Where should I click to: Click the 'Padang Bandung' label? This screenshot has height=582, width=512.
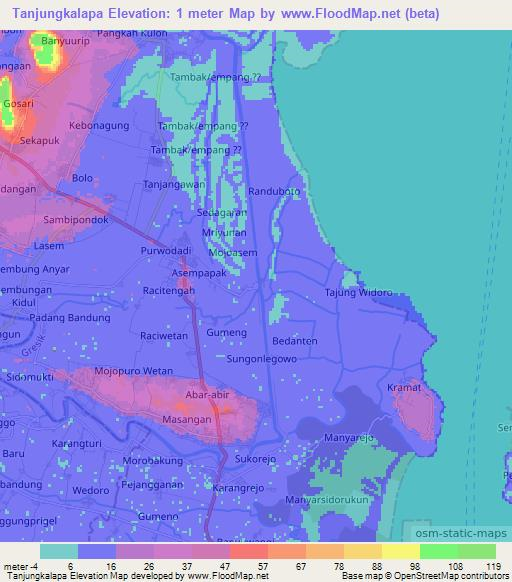[70, 318]
